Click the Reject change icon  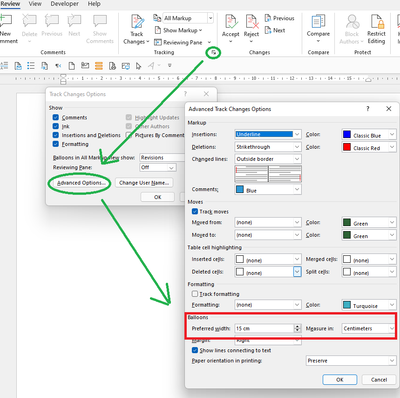[x=252, y=22]
